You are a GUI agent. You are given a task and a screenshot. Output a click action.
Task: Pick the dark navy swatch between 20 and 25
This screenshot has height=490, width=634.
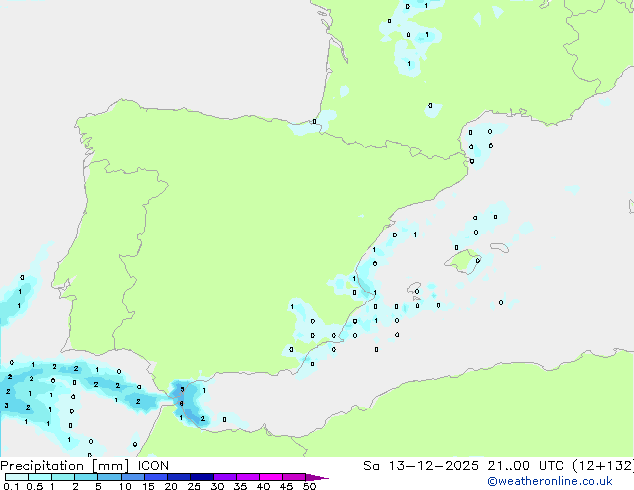tap(179, 477)
